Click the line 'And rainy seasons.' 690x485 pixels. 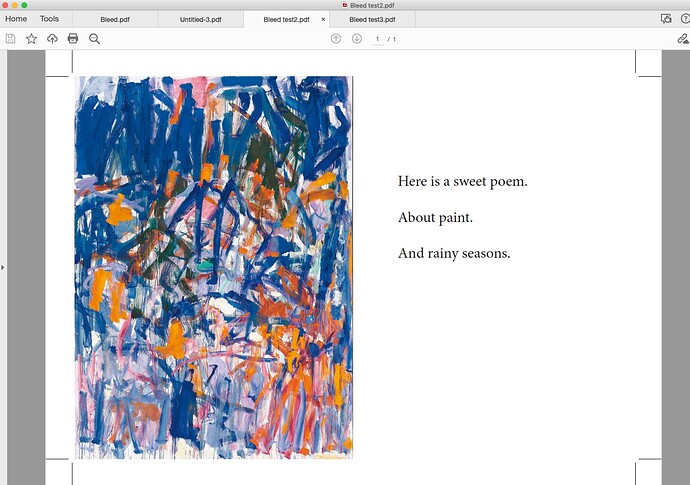454,254
